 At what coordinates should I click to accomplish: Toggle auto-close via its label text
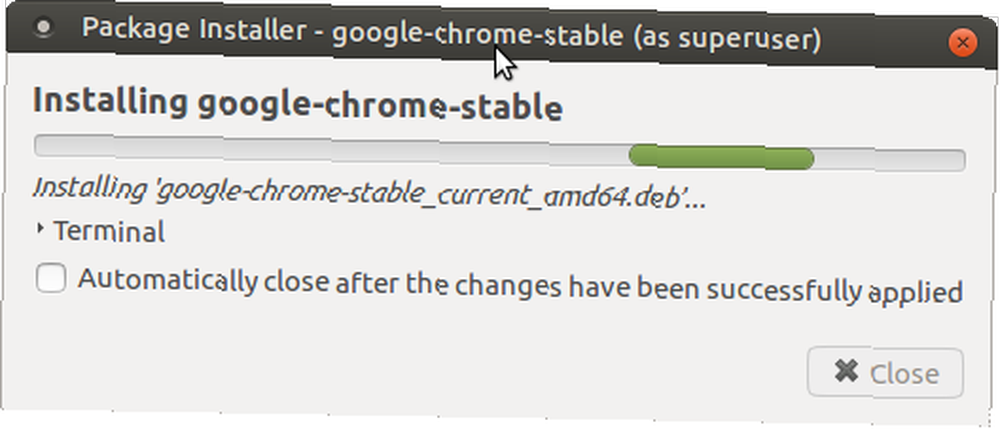pos(520,284)
